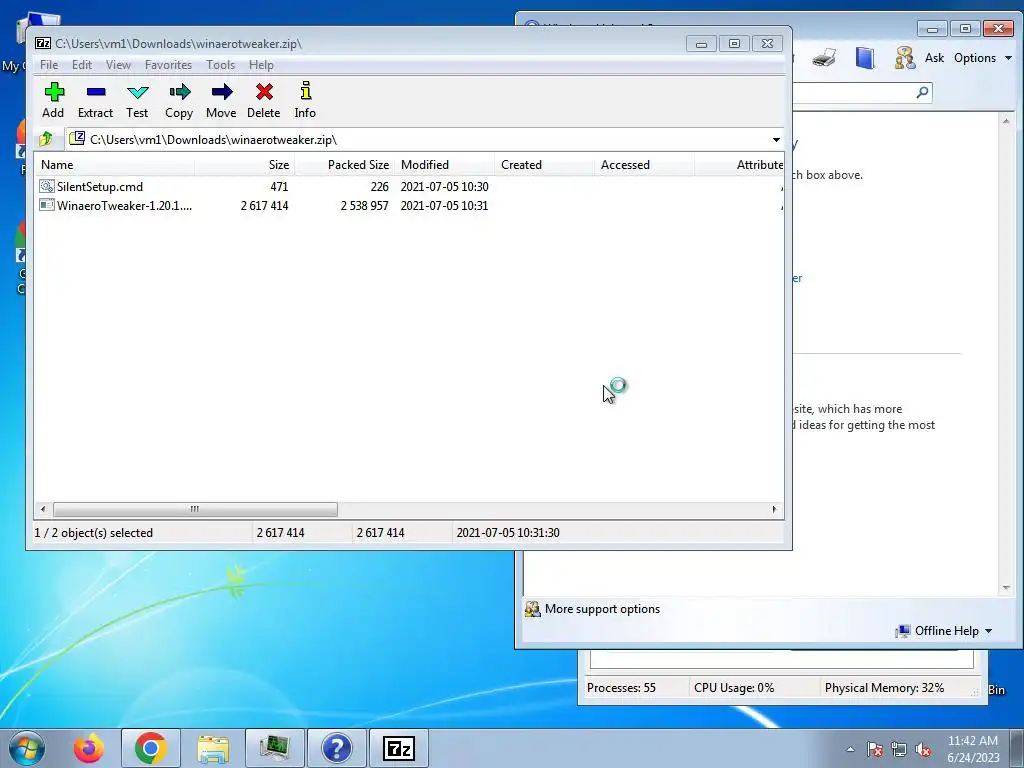Viewport: 1024px width, 768px height.
Task: Click the Ask icon in Help window
Action: 904,58
